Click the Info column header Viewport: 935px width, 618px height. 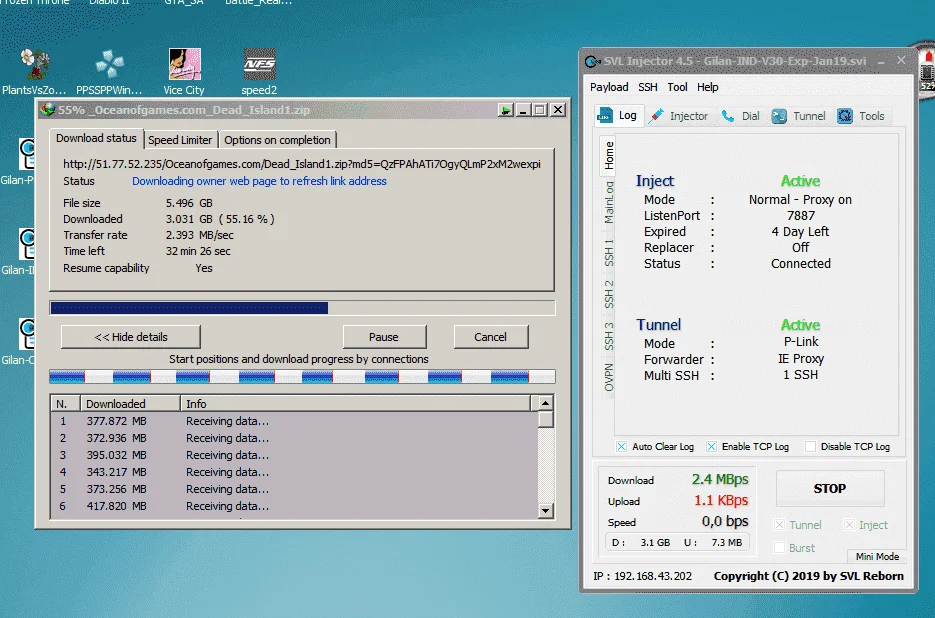pyautogui.click(x=355, y=404)
